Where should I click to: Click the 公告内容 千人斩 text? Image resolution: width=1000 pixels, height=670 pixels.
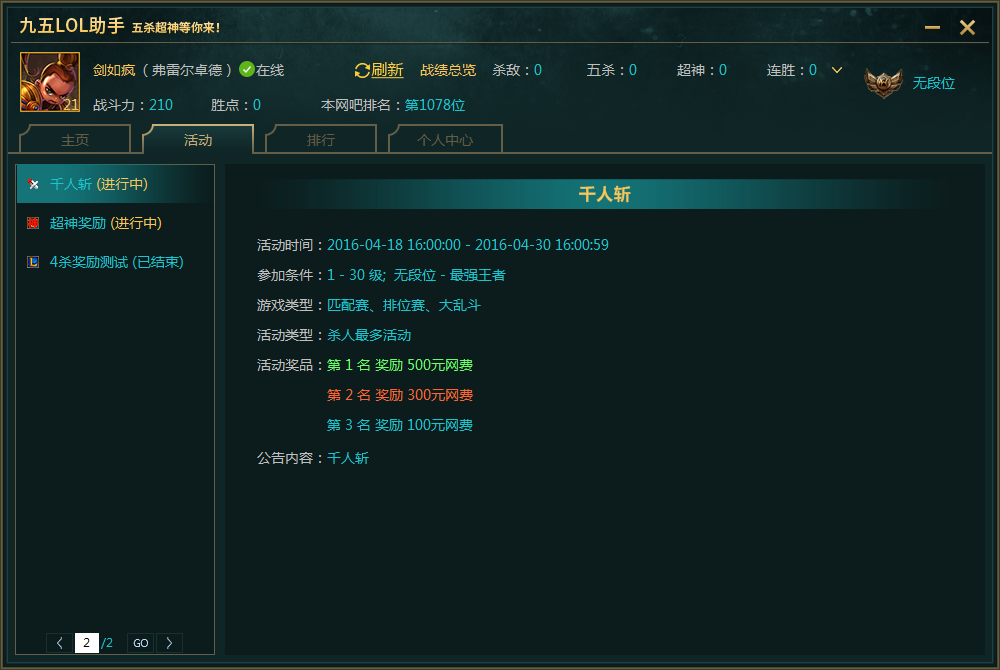[x=348, y=458]
